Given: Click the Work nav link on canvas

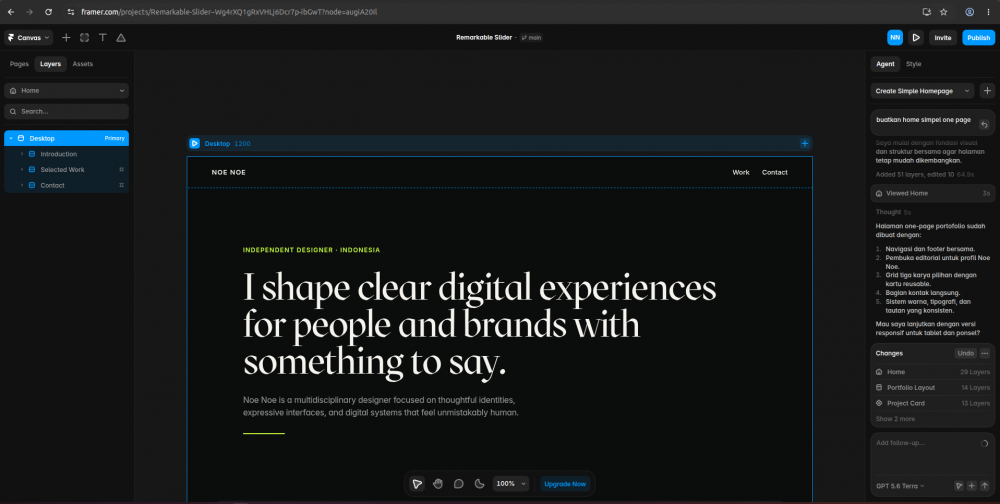Looking at the screenshot, I should point(740,172).
